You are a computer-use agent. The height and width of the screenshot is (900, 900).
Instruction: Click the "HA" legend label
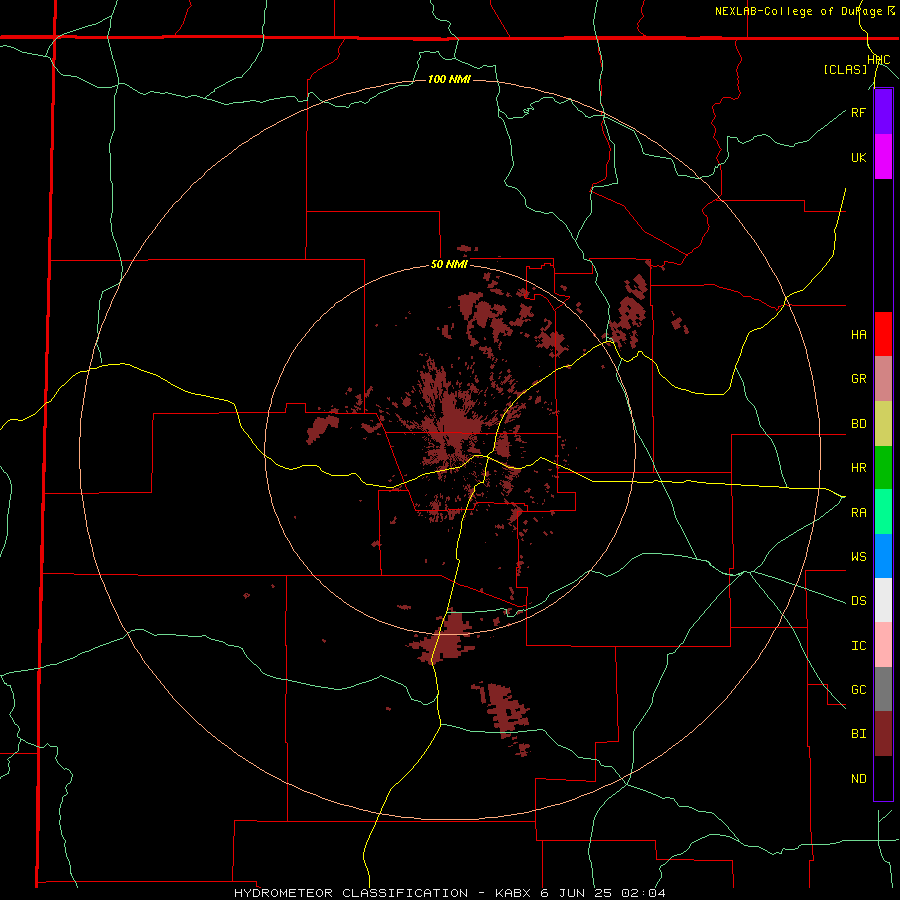click(858, 335)
